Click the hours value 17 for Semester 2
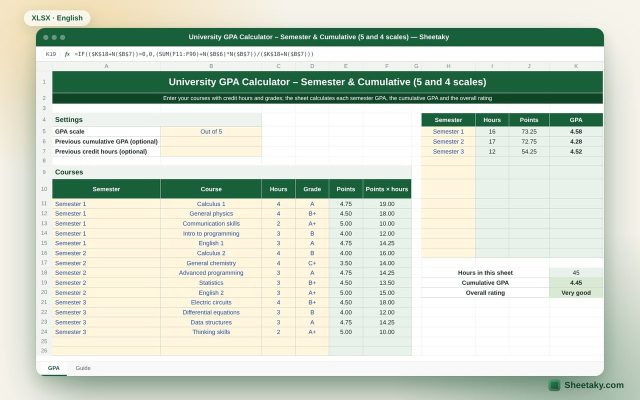The height and width of the screenshot is (400, 640). [x=492, y=141]
